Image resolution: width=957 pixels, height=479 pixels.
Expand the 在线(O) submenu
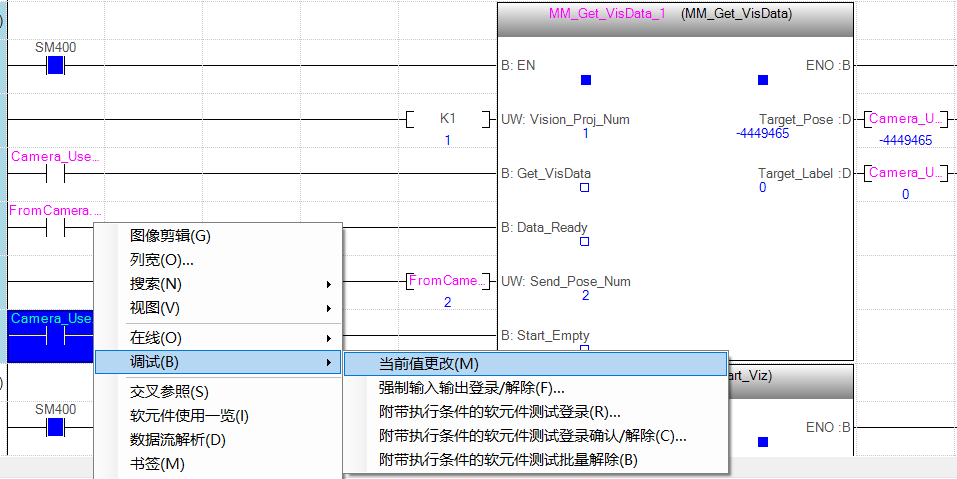[218, 337]
